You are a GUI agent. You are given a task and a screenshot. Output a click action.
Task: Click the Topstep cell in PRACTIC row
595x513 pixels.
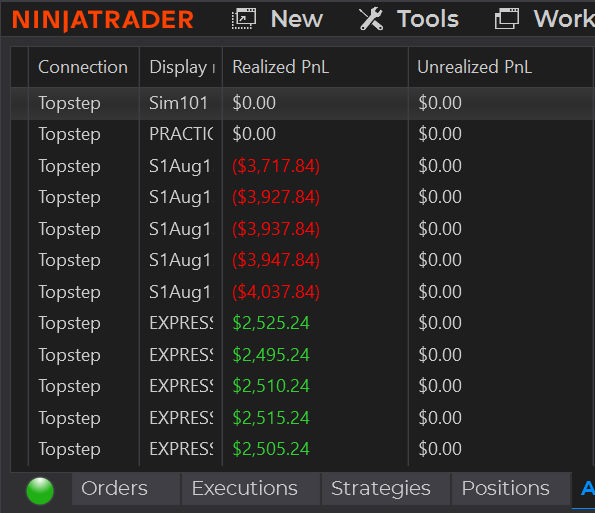[x=84, y=134]
